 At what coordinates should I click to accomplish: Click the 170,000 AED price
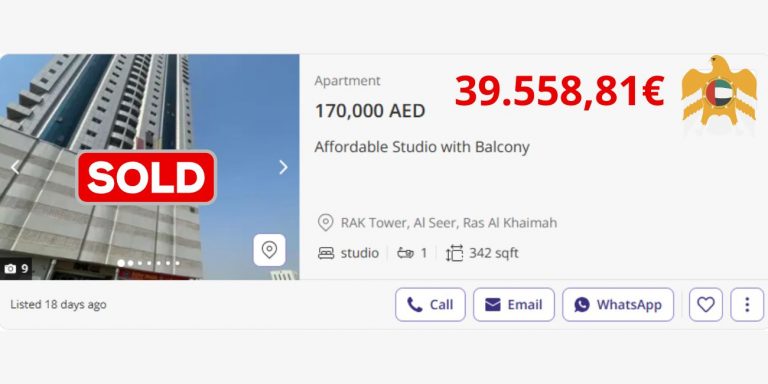(370, 111)
